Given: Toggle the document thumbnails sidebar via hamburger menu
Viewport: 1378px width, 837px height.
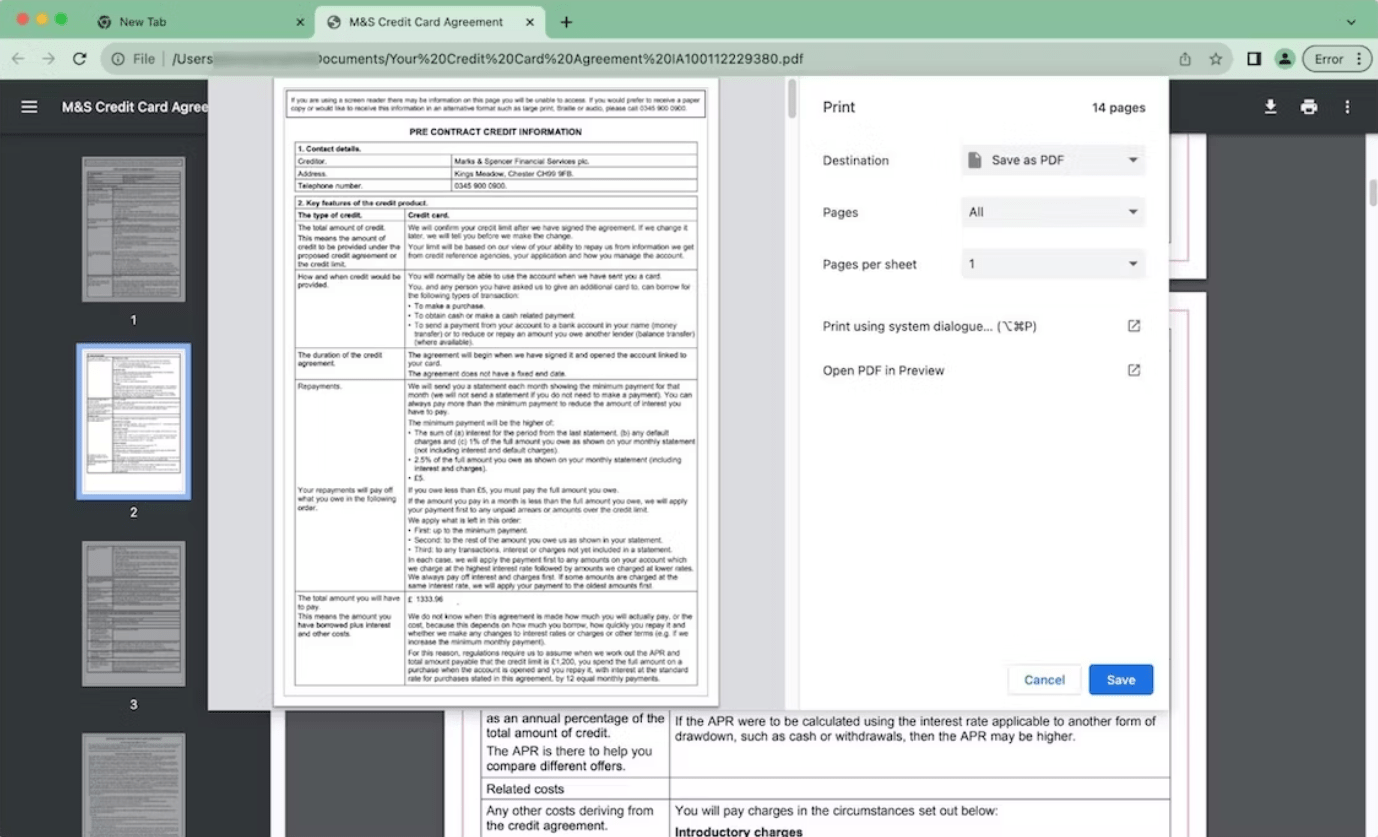Looking at the screenshot, I should [29, 107].
